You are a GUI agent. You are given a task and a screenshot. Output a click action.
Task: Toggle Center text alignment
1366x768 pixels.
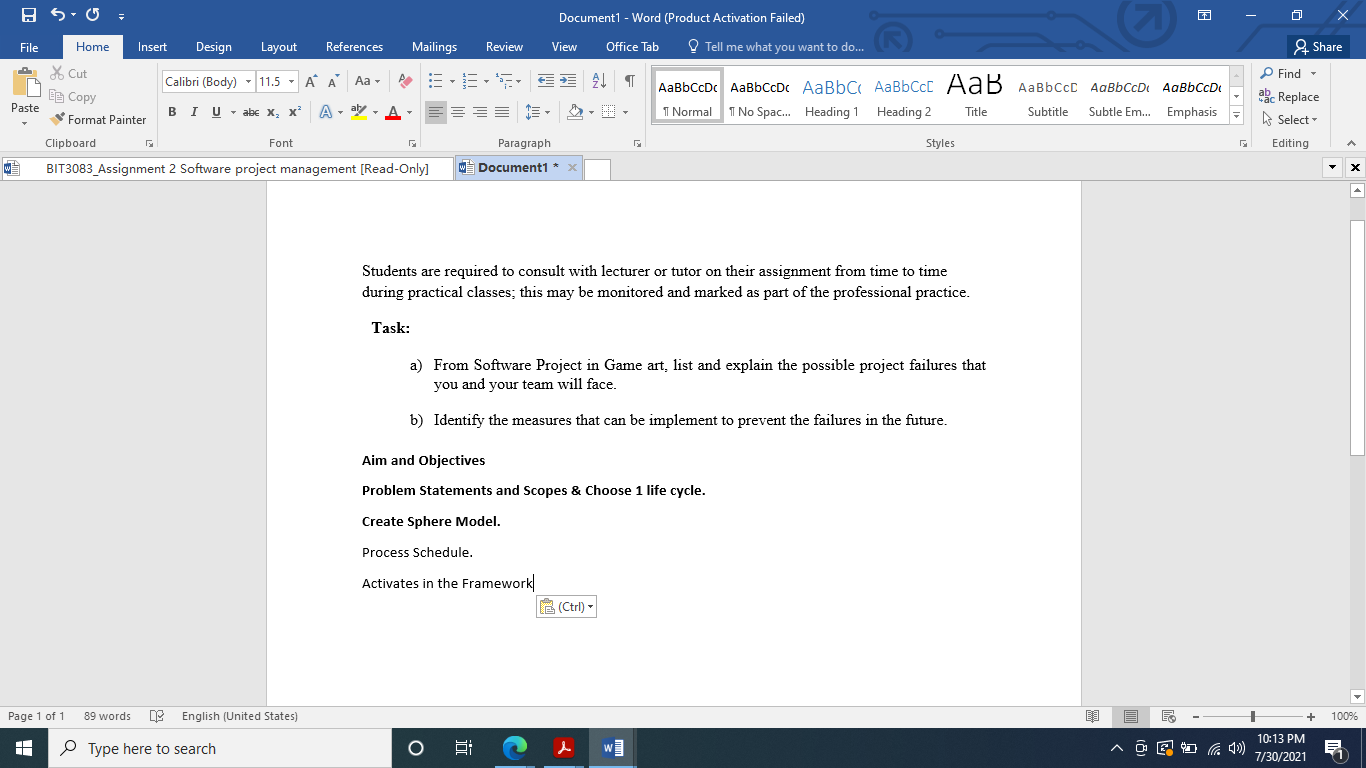[x=458, y=112]
